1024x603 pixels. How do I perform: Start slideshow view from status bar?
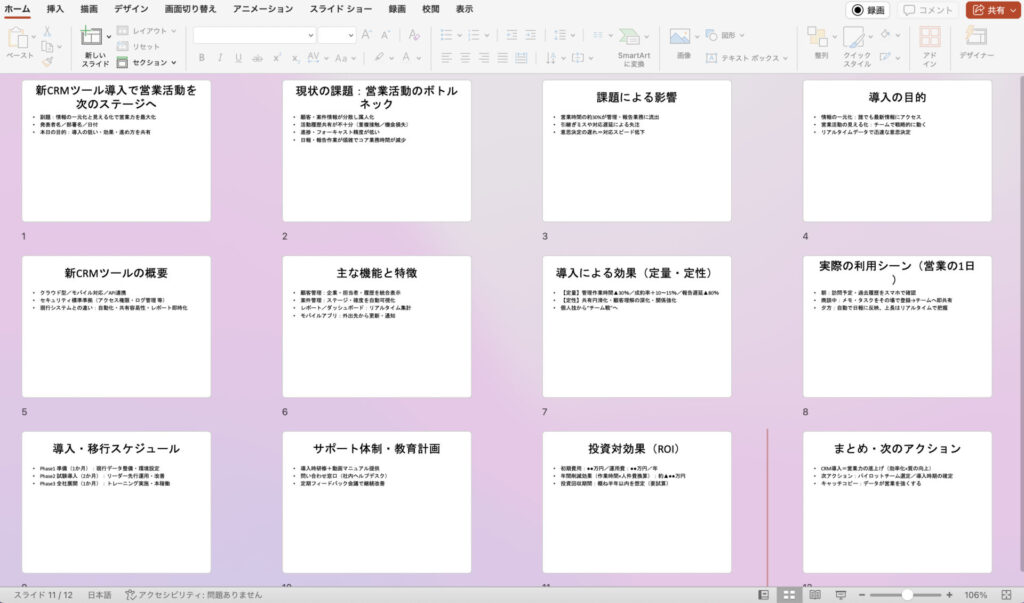pyautogui.click(x=839, y=594)
